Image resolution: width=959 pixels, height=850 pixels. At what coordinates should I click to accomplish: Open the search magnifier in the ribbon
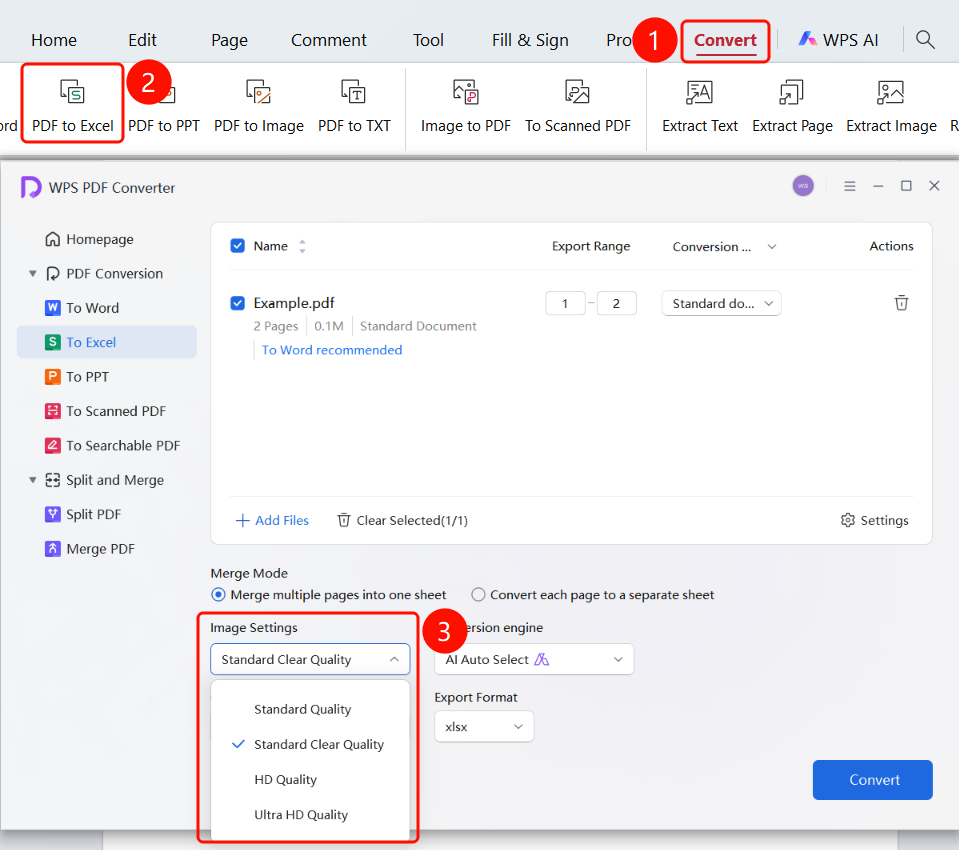(925, 40)
